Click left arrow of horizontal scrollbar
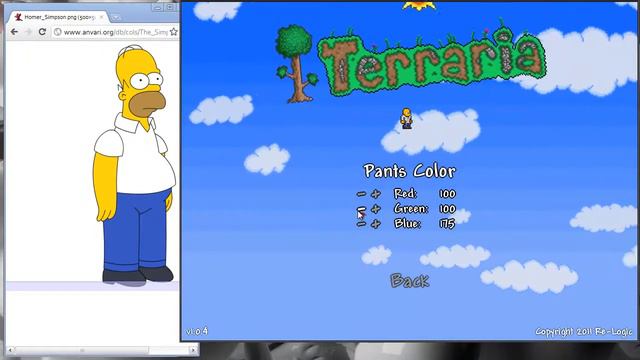Screen dimensions: 640x360 click(10, 350)
